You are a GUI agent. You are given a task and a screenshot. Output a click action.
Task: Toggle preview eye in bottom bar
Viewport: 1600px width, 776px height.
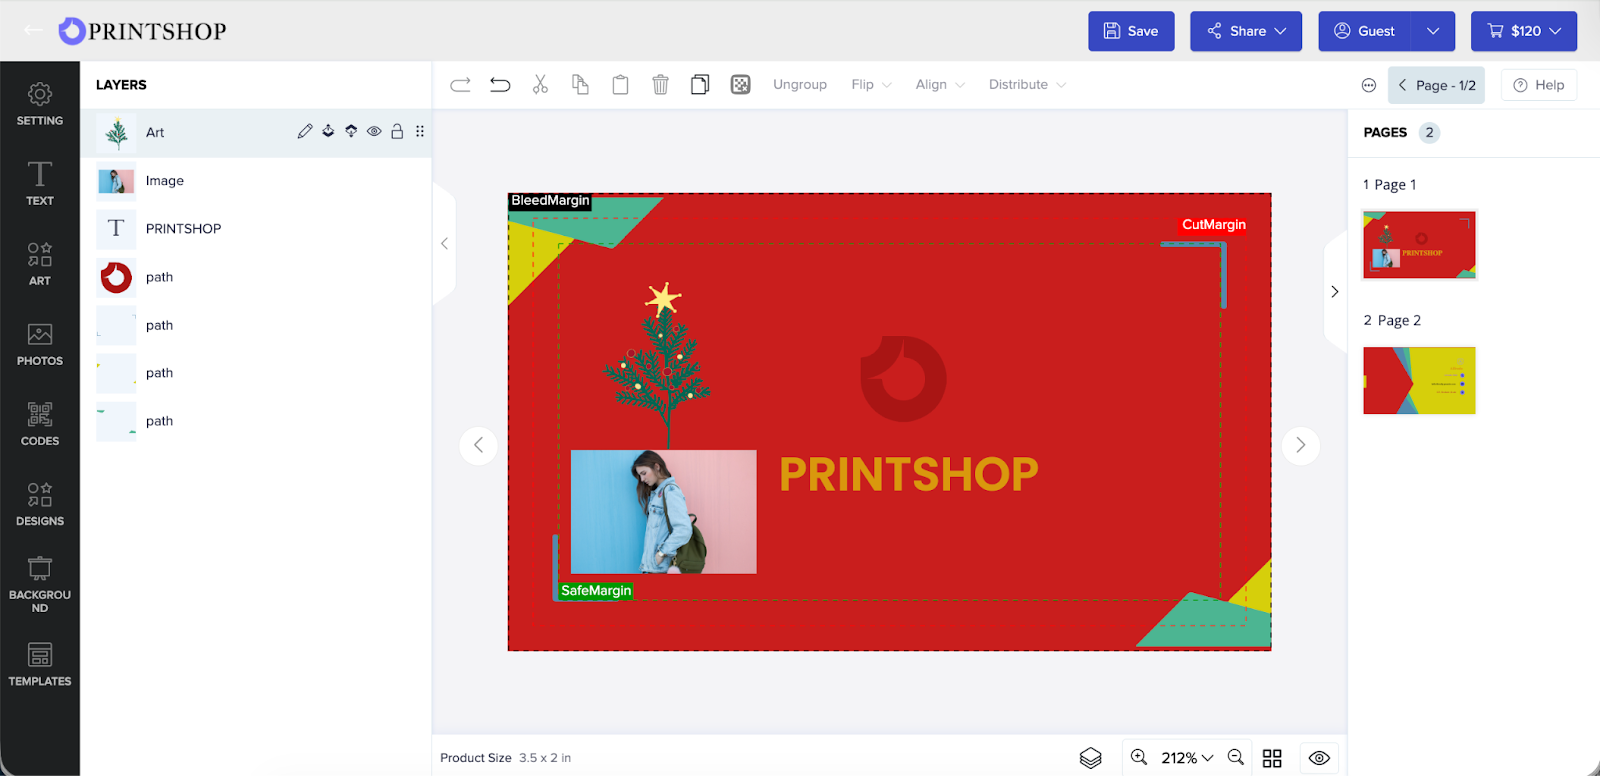1319,758
